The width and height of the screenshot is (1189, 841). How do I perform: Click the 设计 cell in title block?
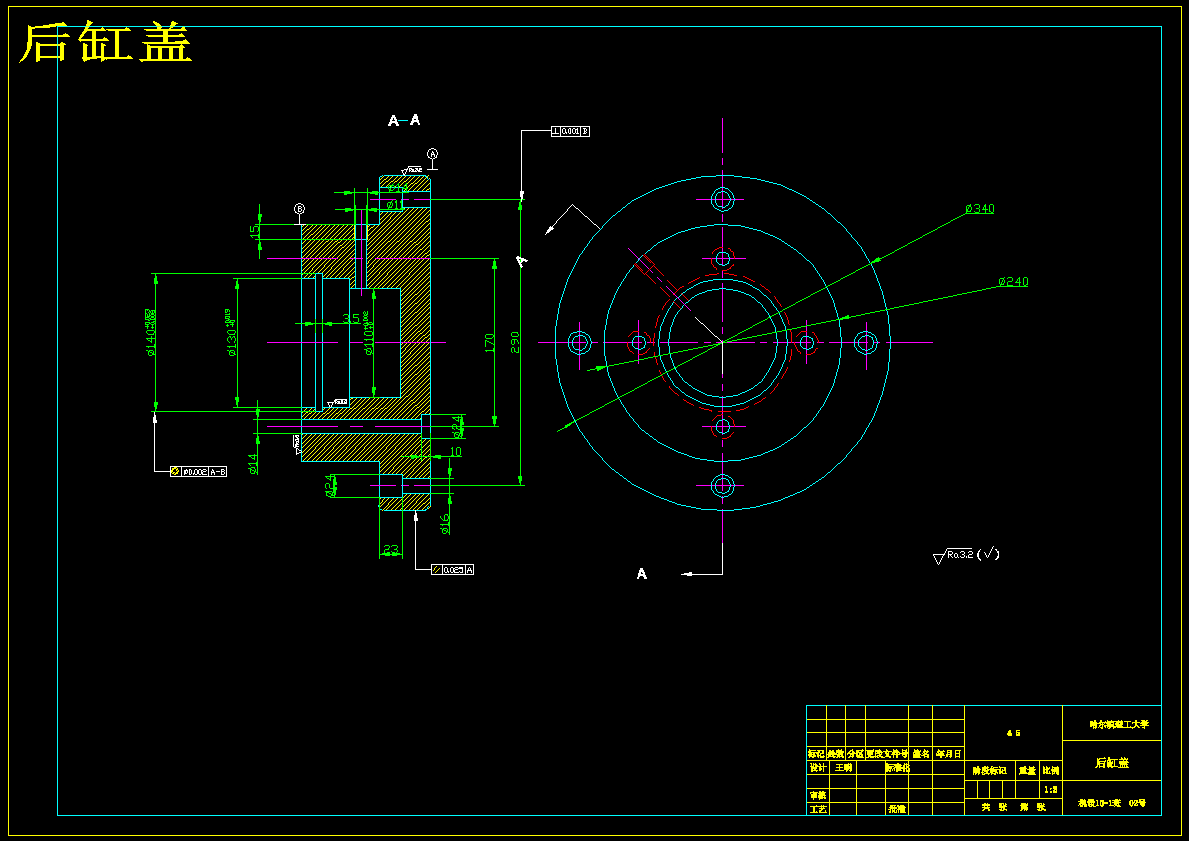point(817,767)
